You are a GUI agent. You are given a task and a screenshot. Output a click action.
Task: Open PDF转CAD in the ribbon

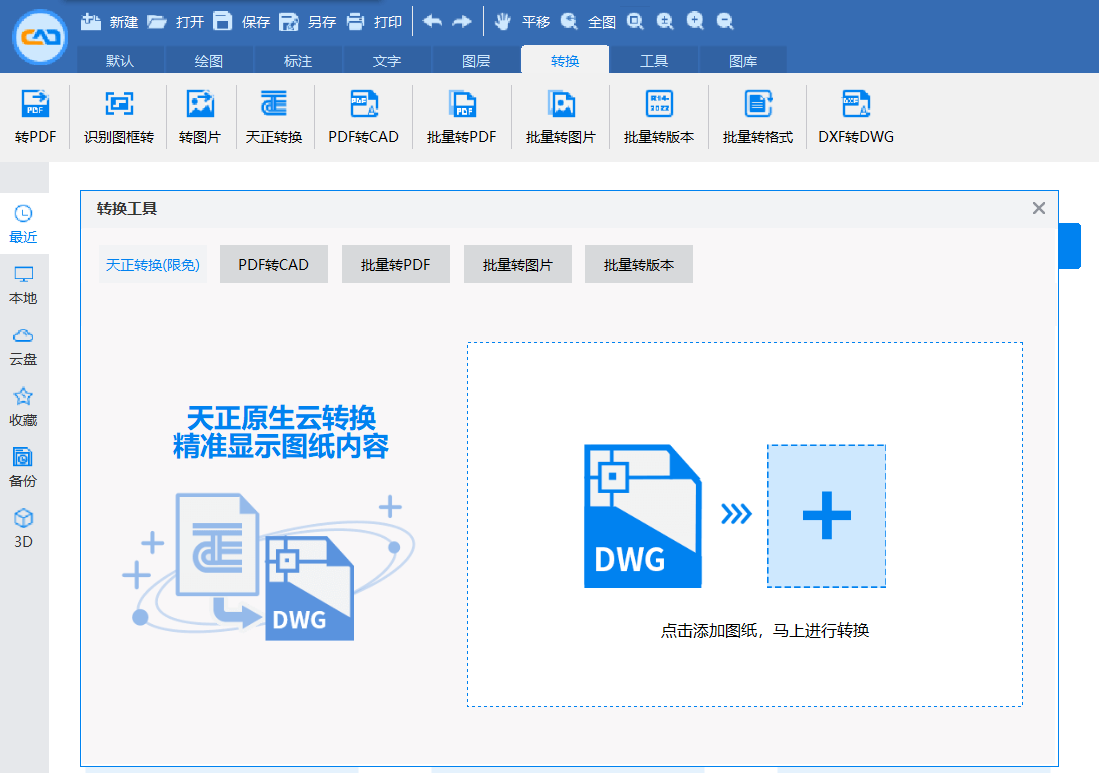point(364,117)
